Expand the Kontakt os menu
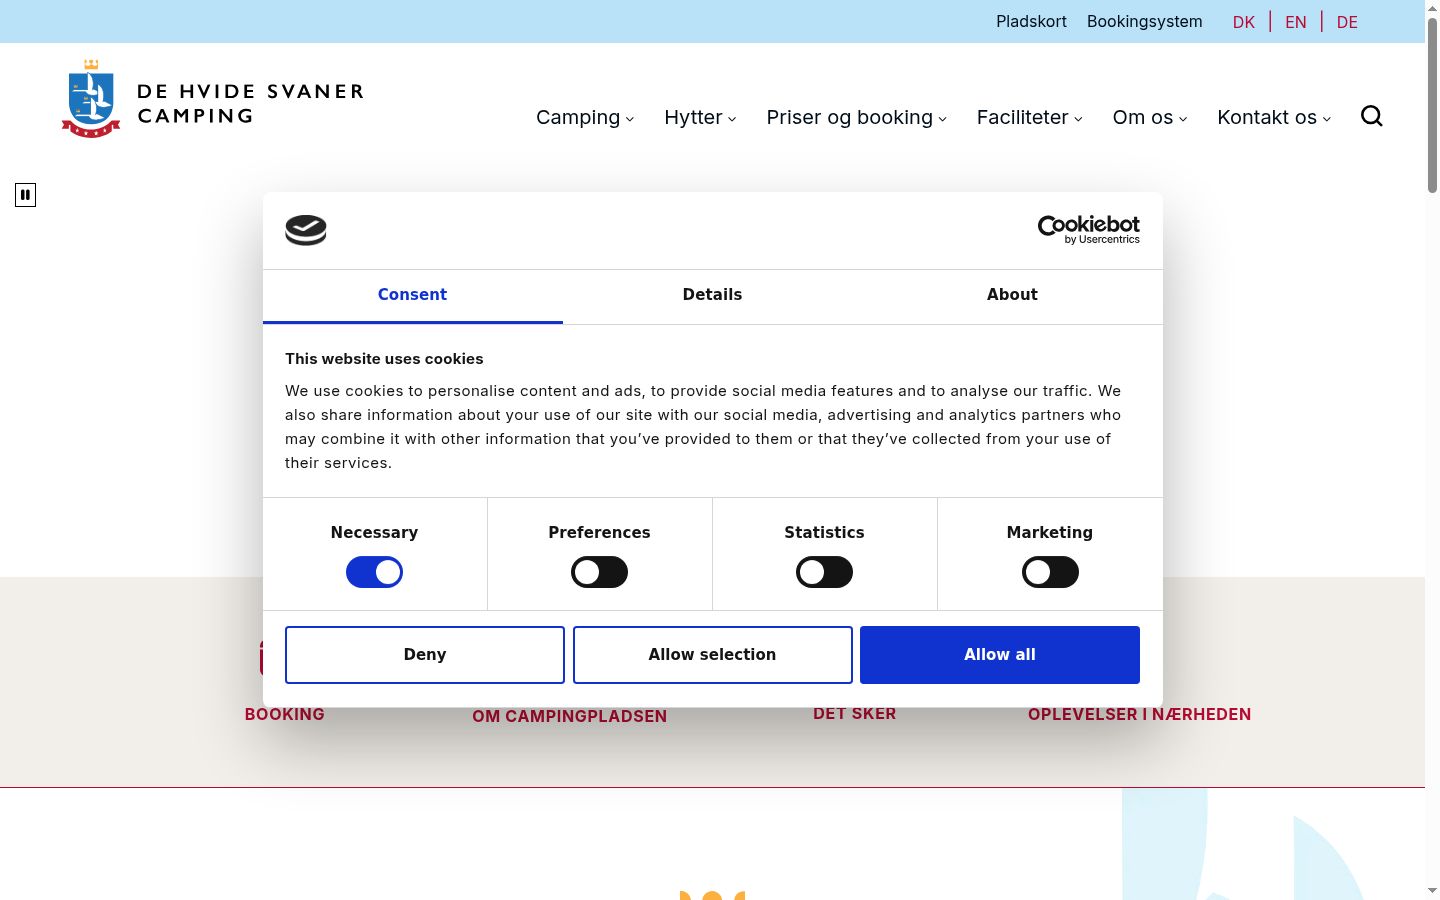 1274,117
